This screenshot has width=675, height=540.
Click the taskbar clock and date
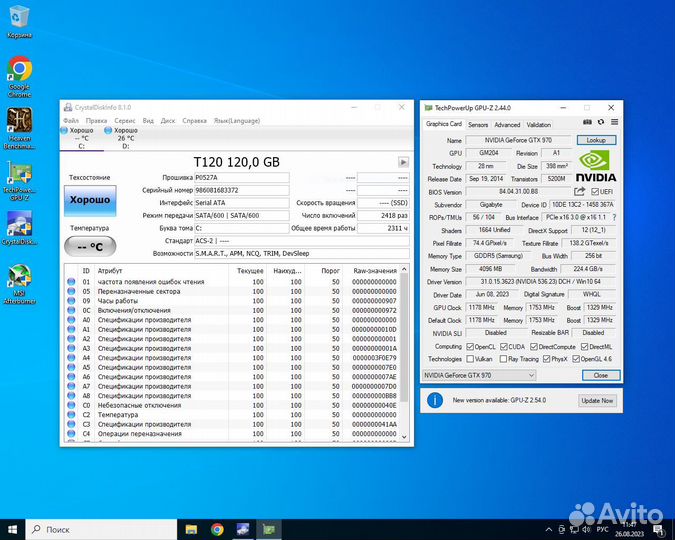point(629,529)
